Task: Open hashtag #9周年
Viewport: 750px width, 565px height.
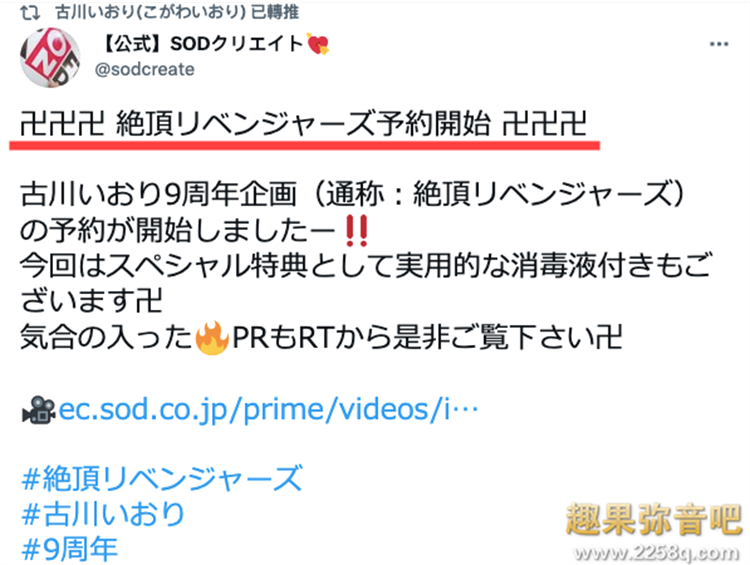Action: [x=70, y=549]
